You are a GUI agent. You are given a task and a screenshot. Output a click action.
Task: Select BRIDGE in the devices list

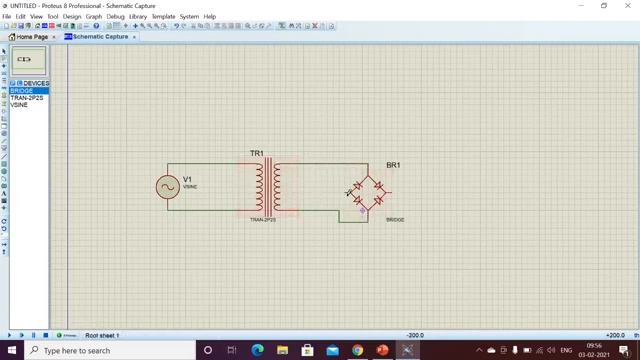(29, 91)
